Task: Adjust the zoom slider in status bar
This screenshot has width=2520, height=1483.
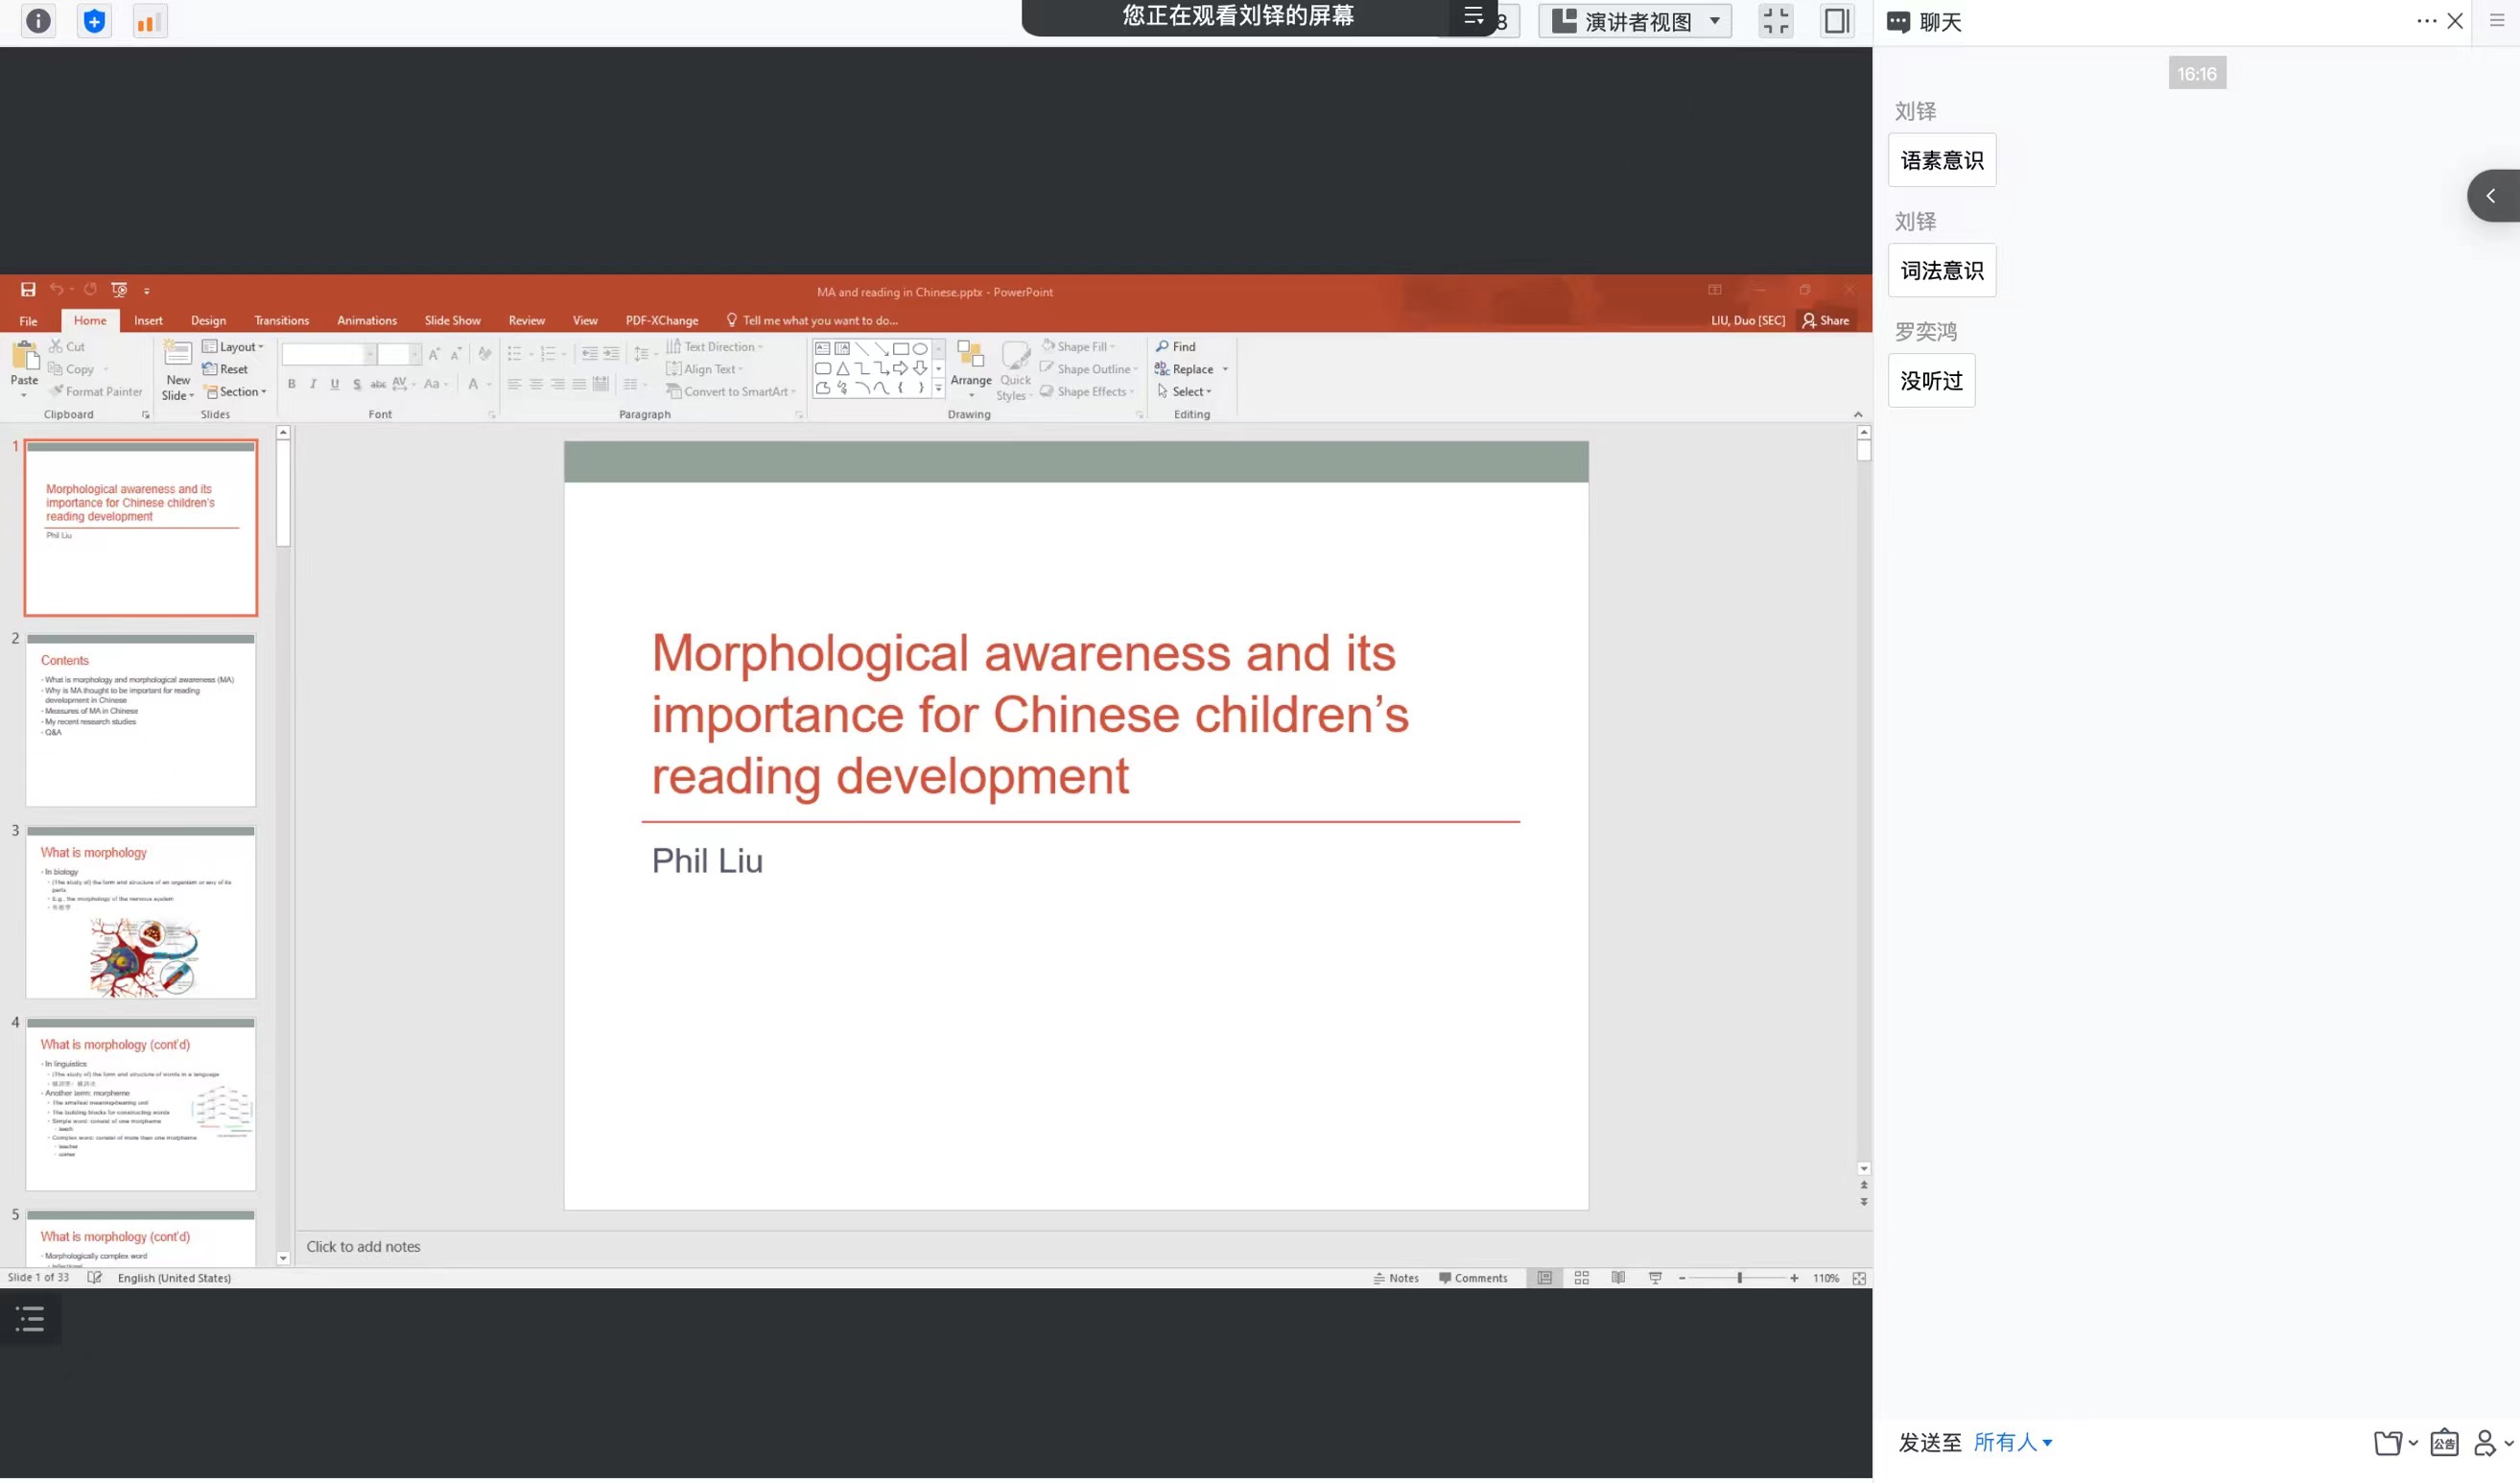Action: (1740, 1280)
